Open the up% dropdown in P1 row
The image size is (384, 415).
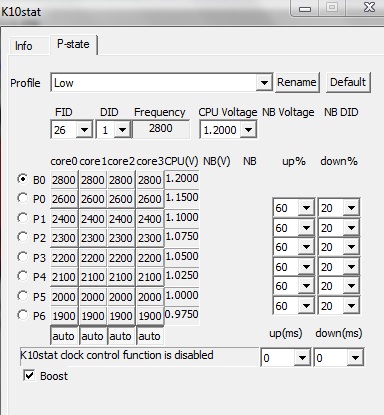[x=293, y=228]
